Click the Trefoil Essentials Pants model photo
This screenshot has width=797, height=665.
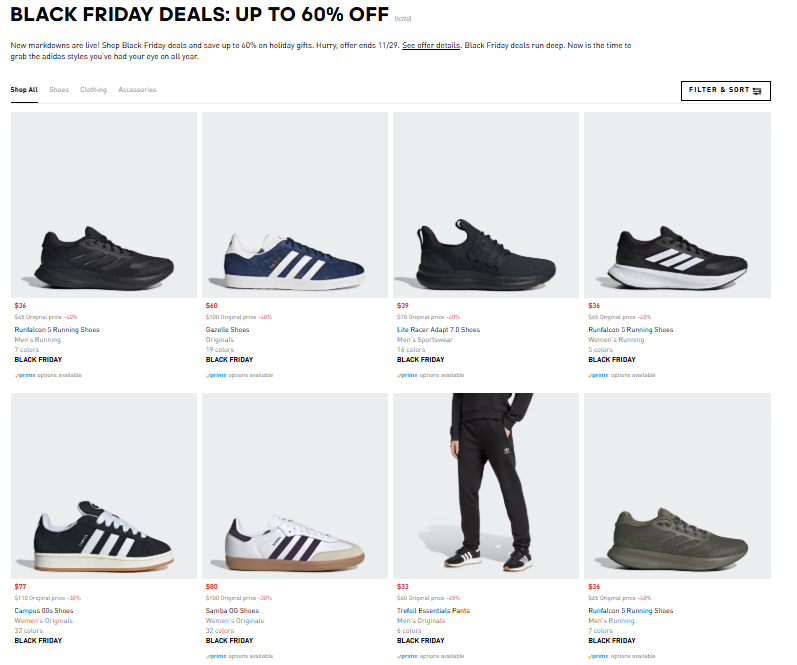click(x=486, y=486)
